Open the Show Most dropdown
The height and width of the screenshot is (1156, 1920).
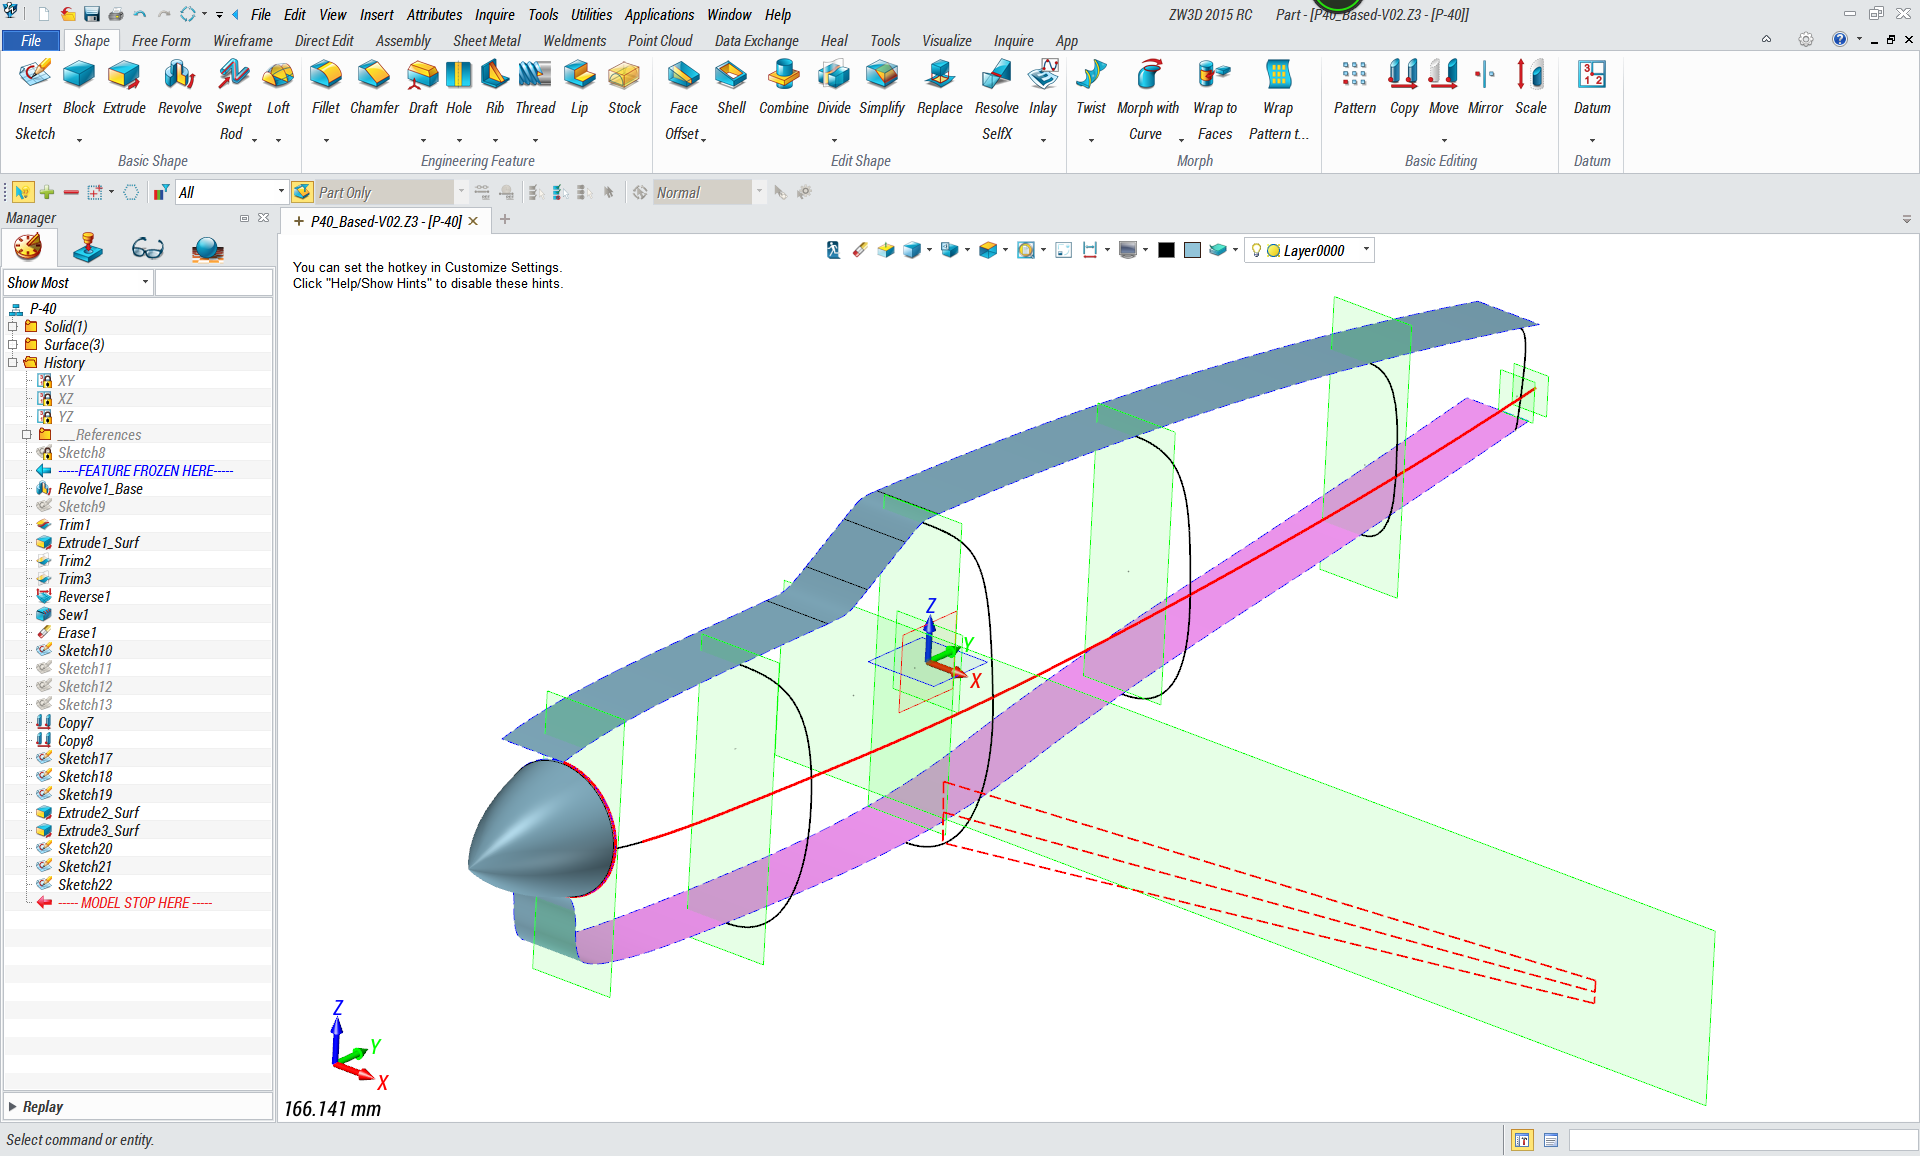pos(145,283)
